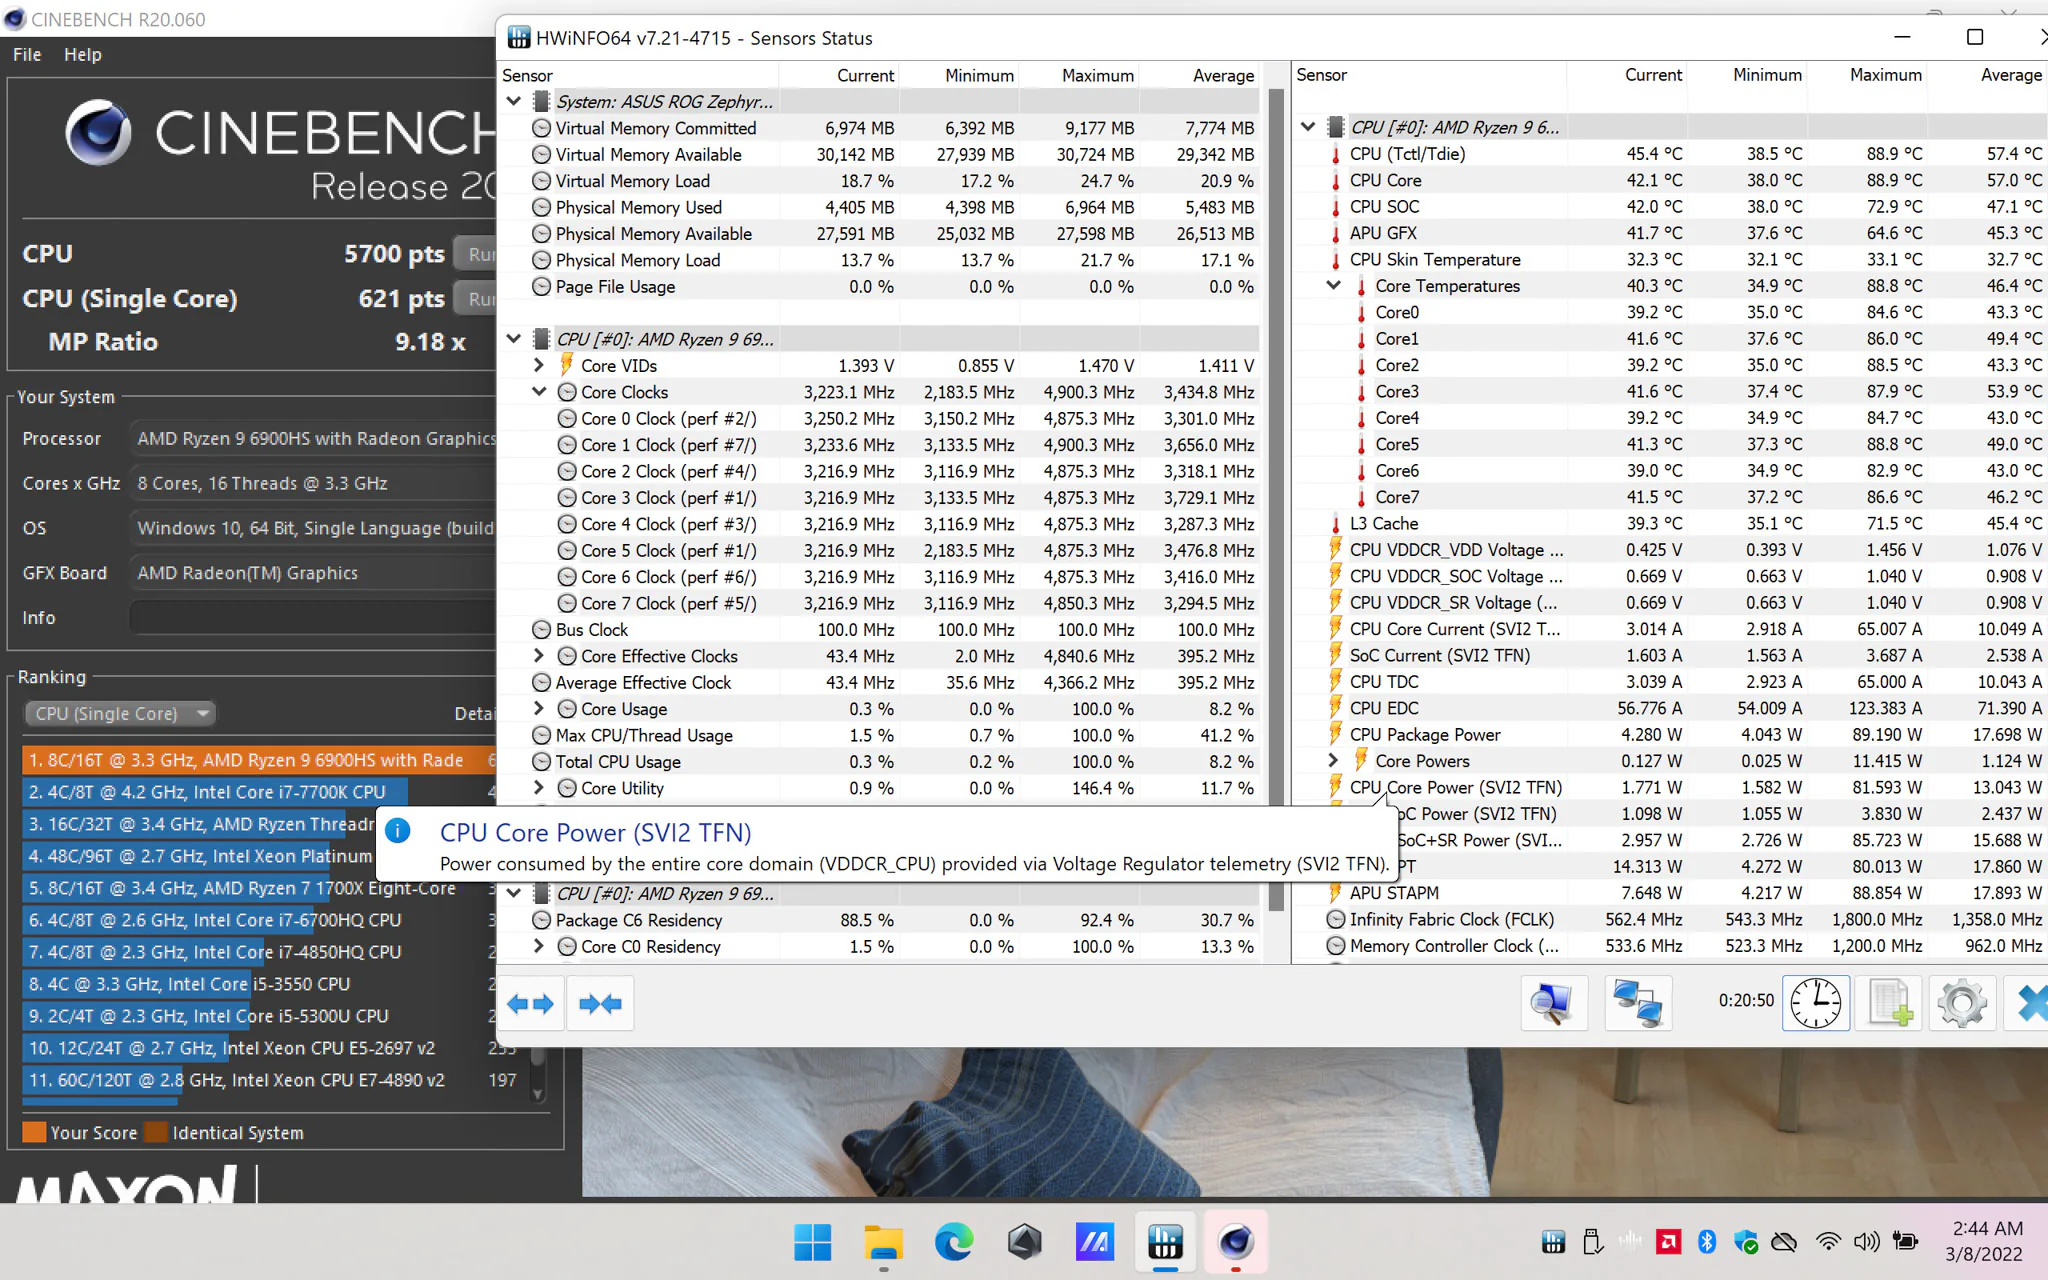2048x1280 pixels.
Task: Click the HWiNFO reset clock icon
Action: (x=1815, y=1003)
